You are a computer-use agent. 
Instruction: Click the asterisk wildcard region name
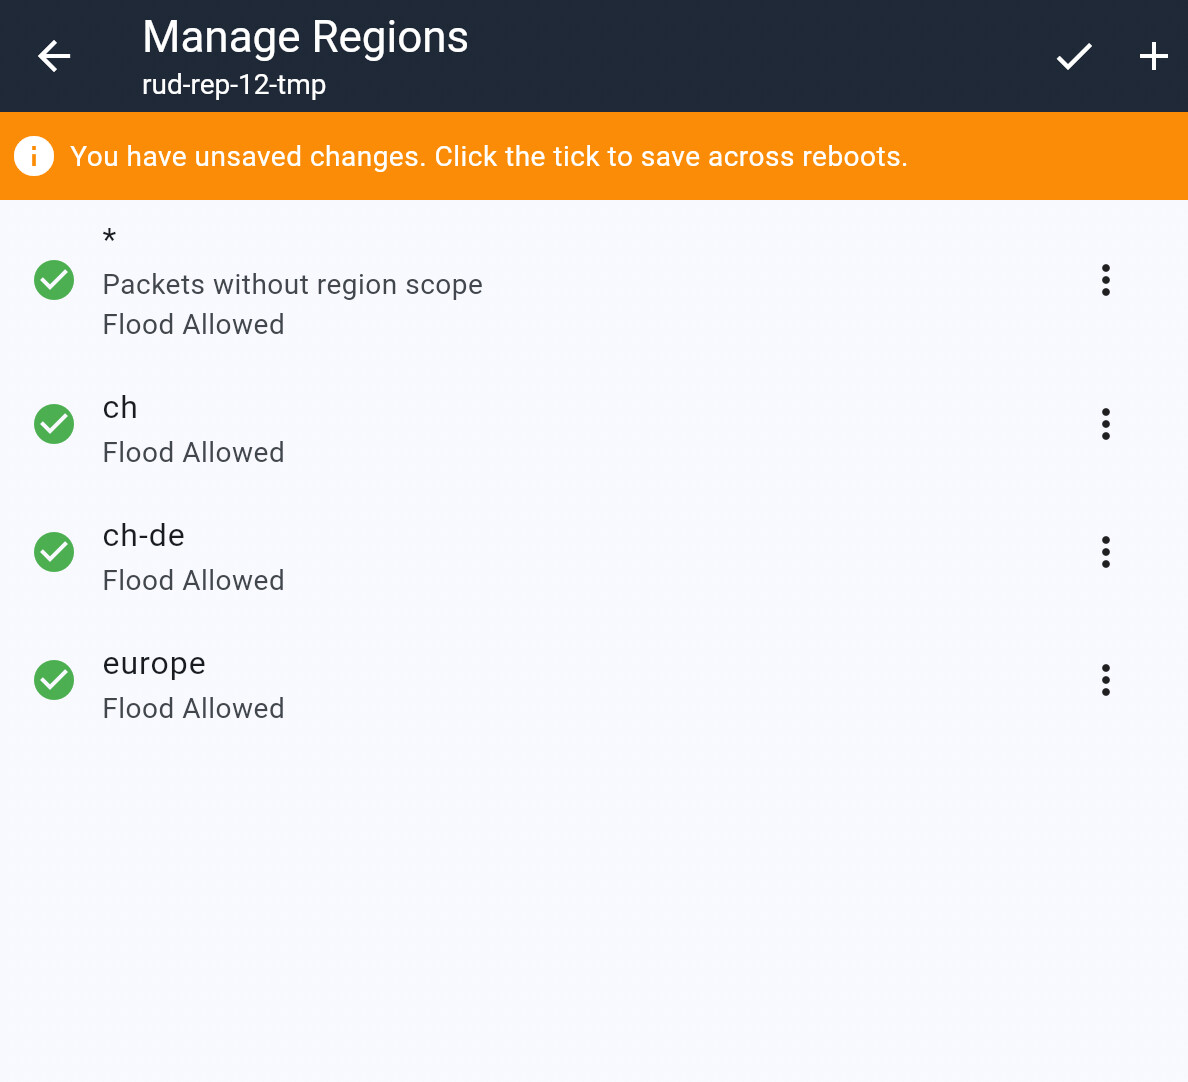[x=110, y=238]
